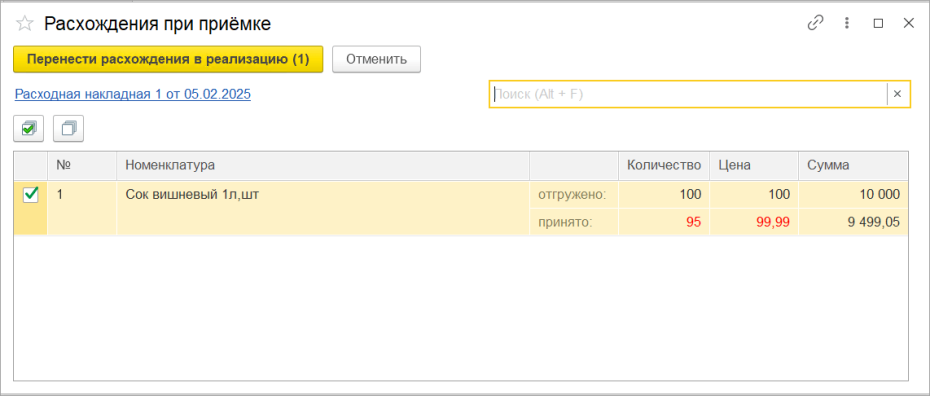
Task: Add this form to favorites with star icon
Action: [24, 24]
